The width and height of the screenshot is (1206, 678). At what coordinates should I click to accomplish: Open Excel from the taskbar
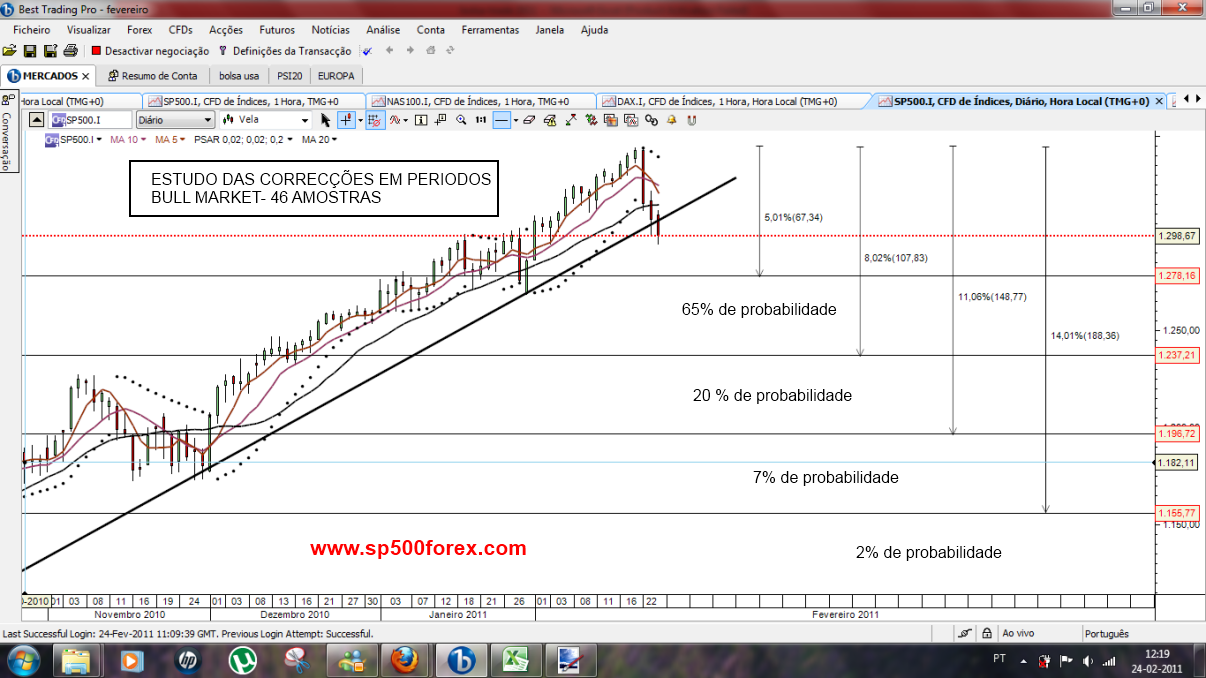coord(515,660)
